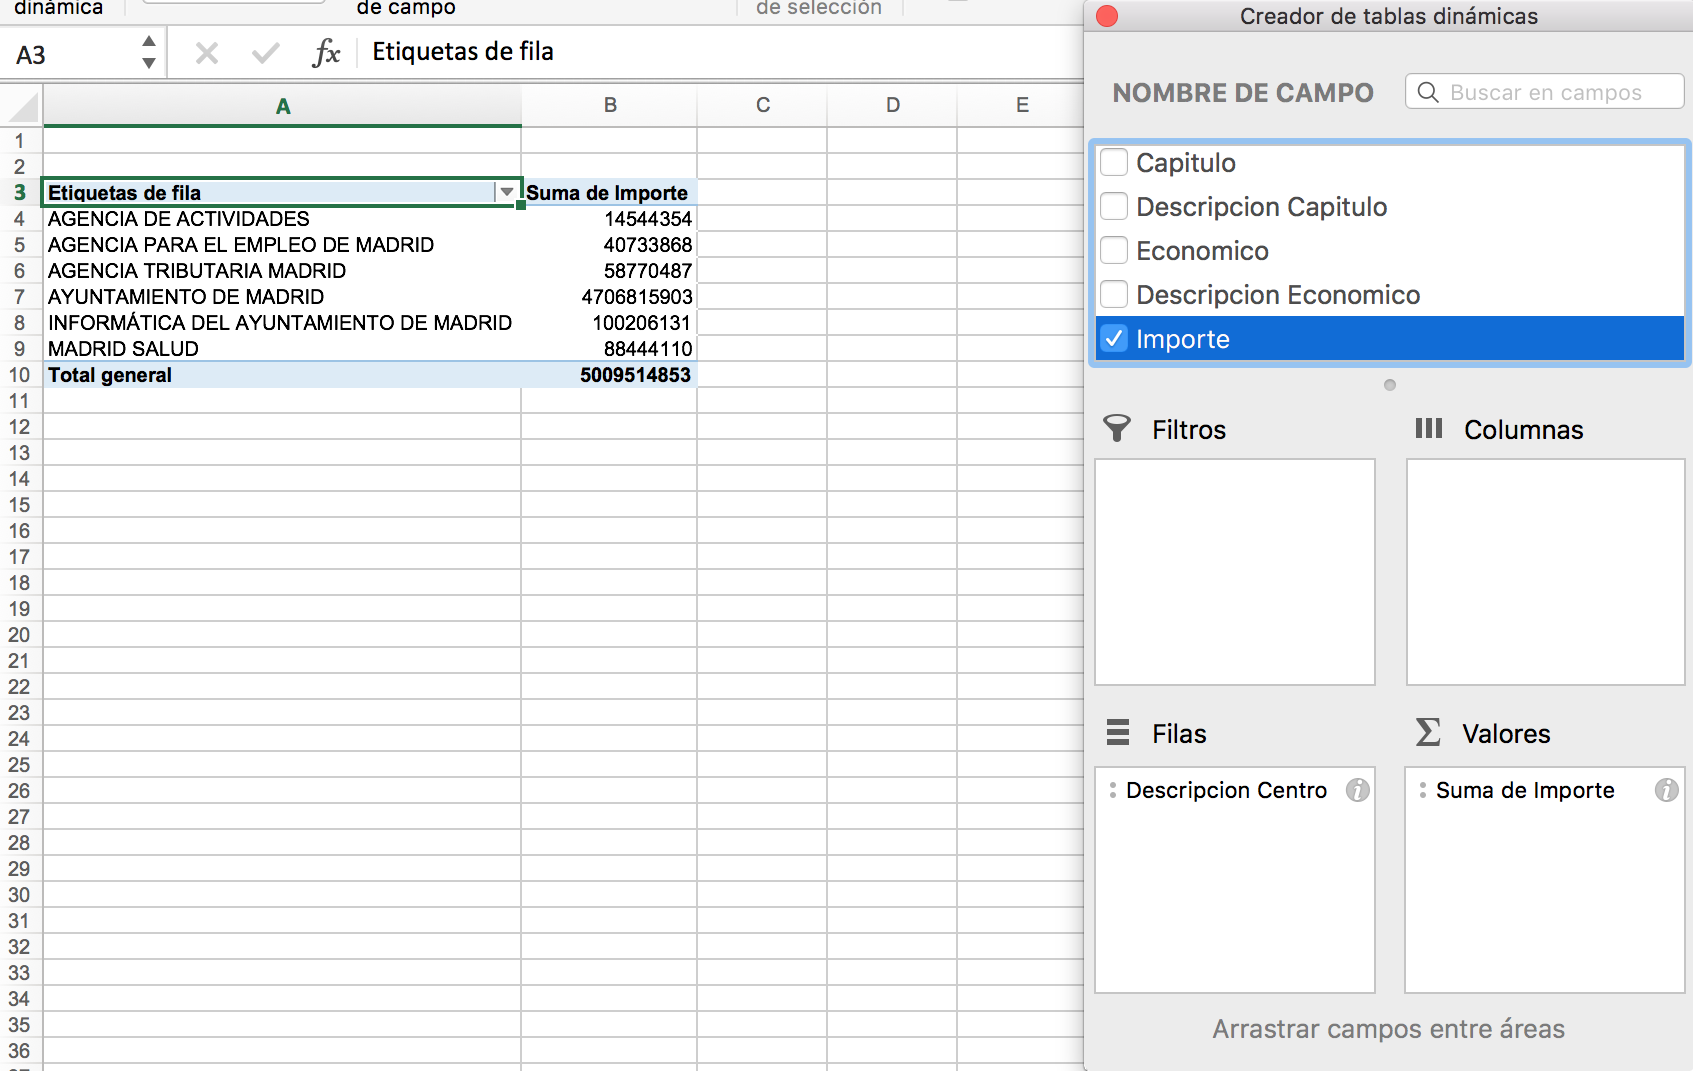Click the formula bar text Etiquetas de fila

[463, 52]
